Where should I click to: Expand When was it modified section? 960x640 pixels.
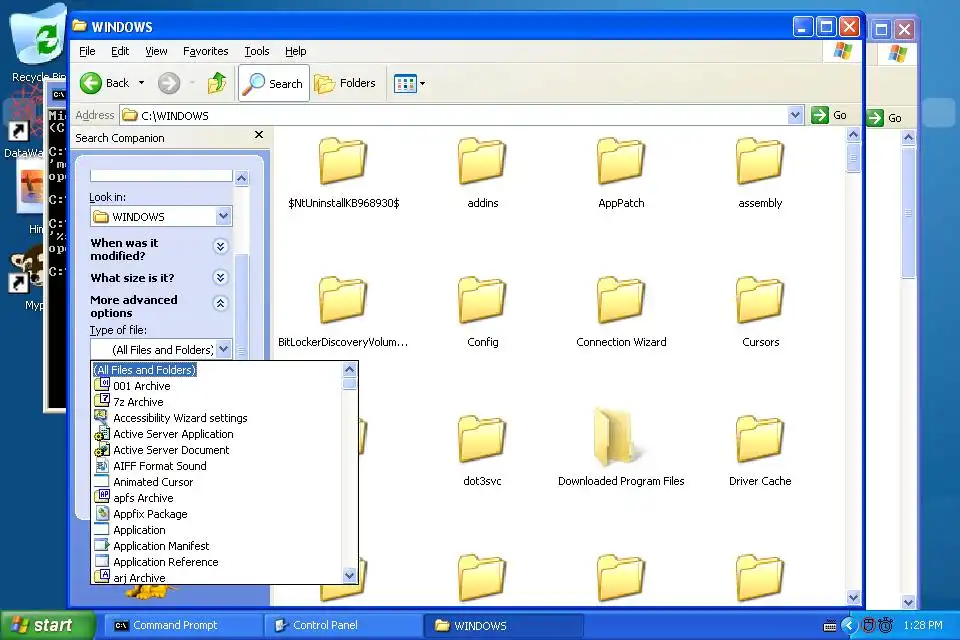220,246
